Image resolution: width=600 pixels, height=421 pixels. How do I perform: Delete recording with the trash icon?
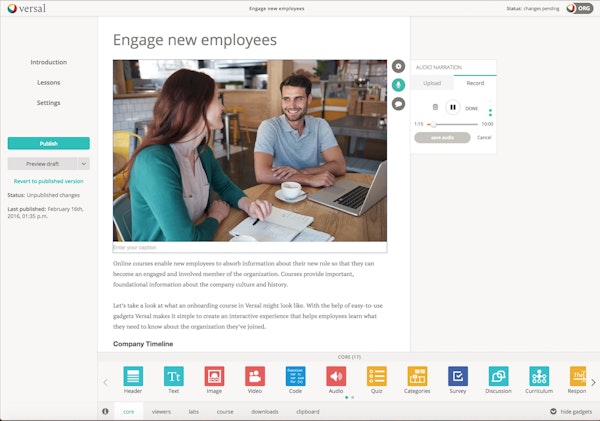click(x=435, y=107)
